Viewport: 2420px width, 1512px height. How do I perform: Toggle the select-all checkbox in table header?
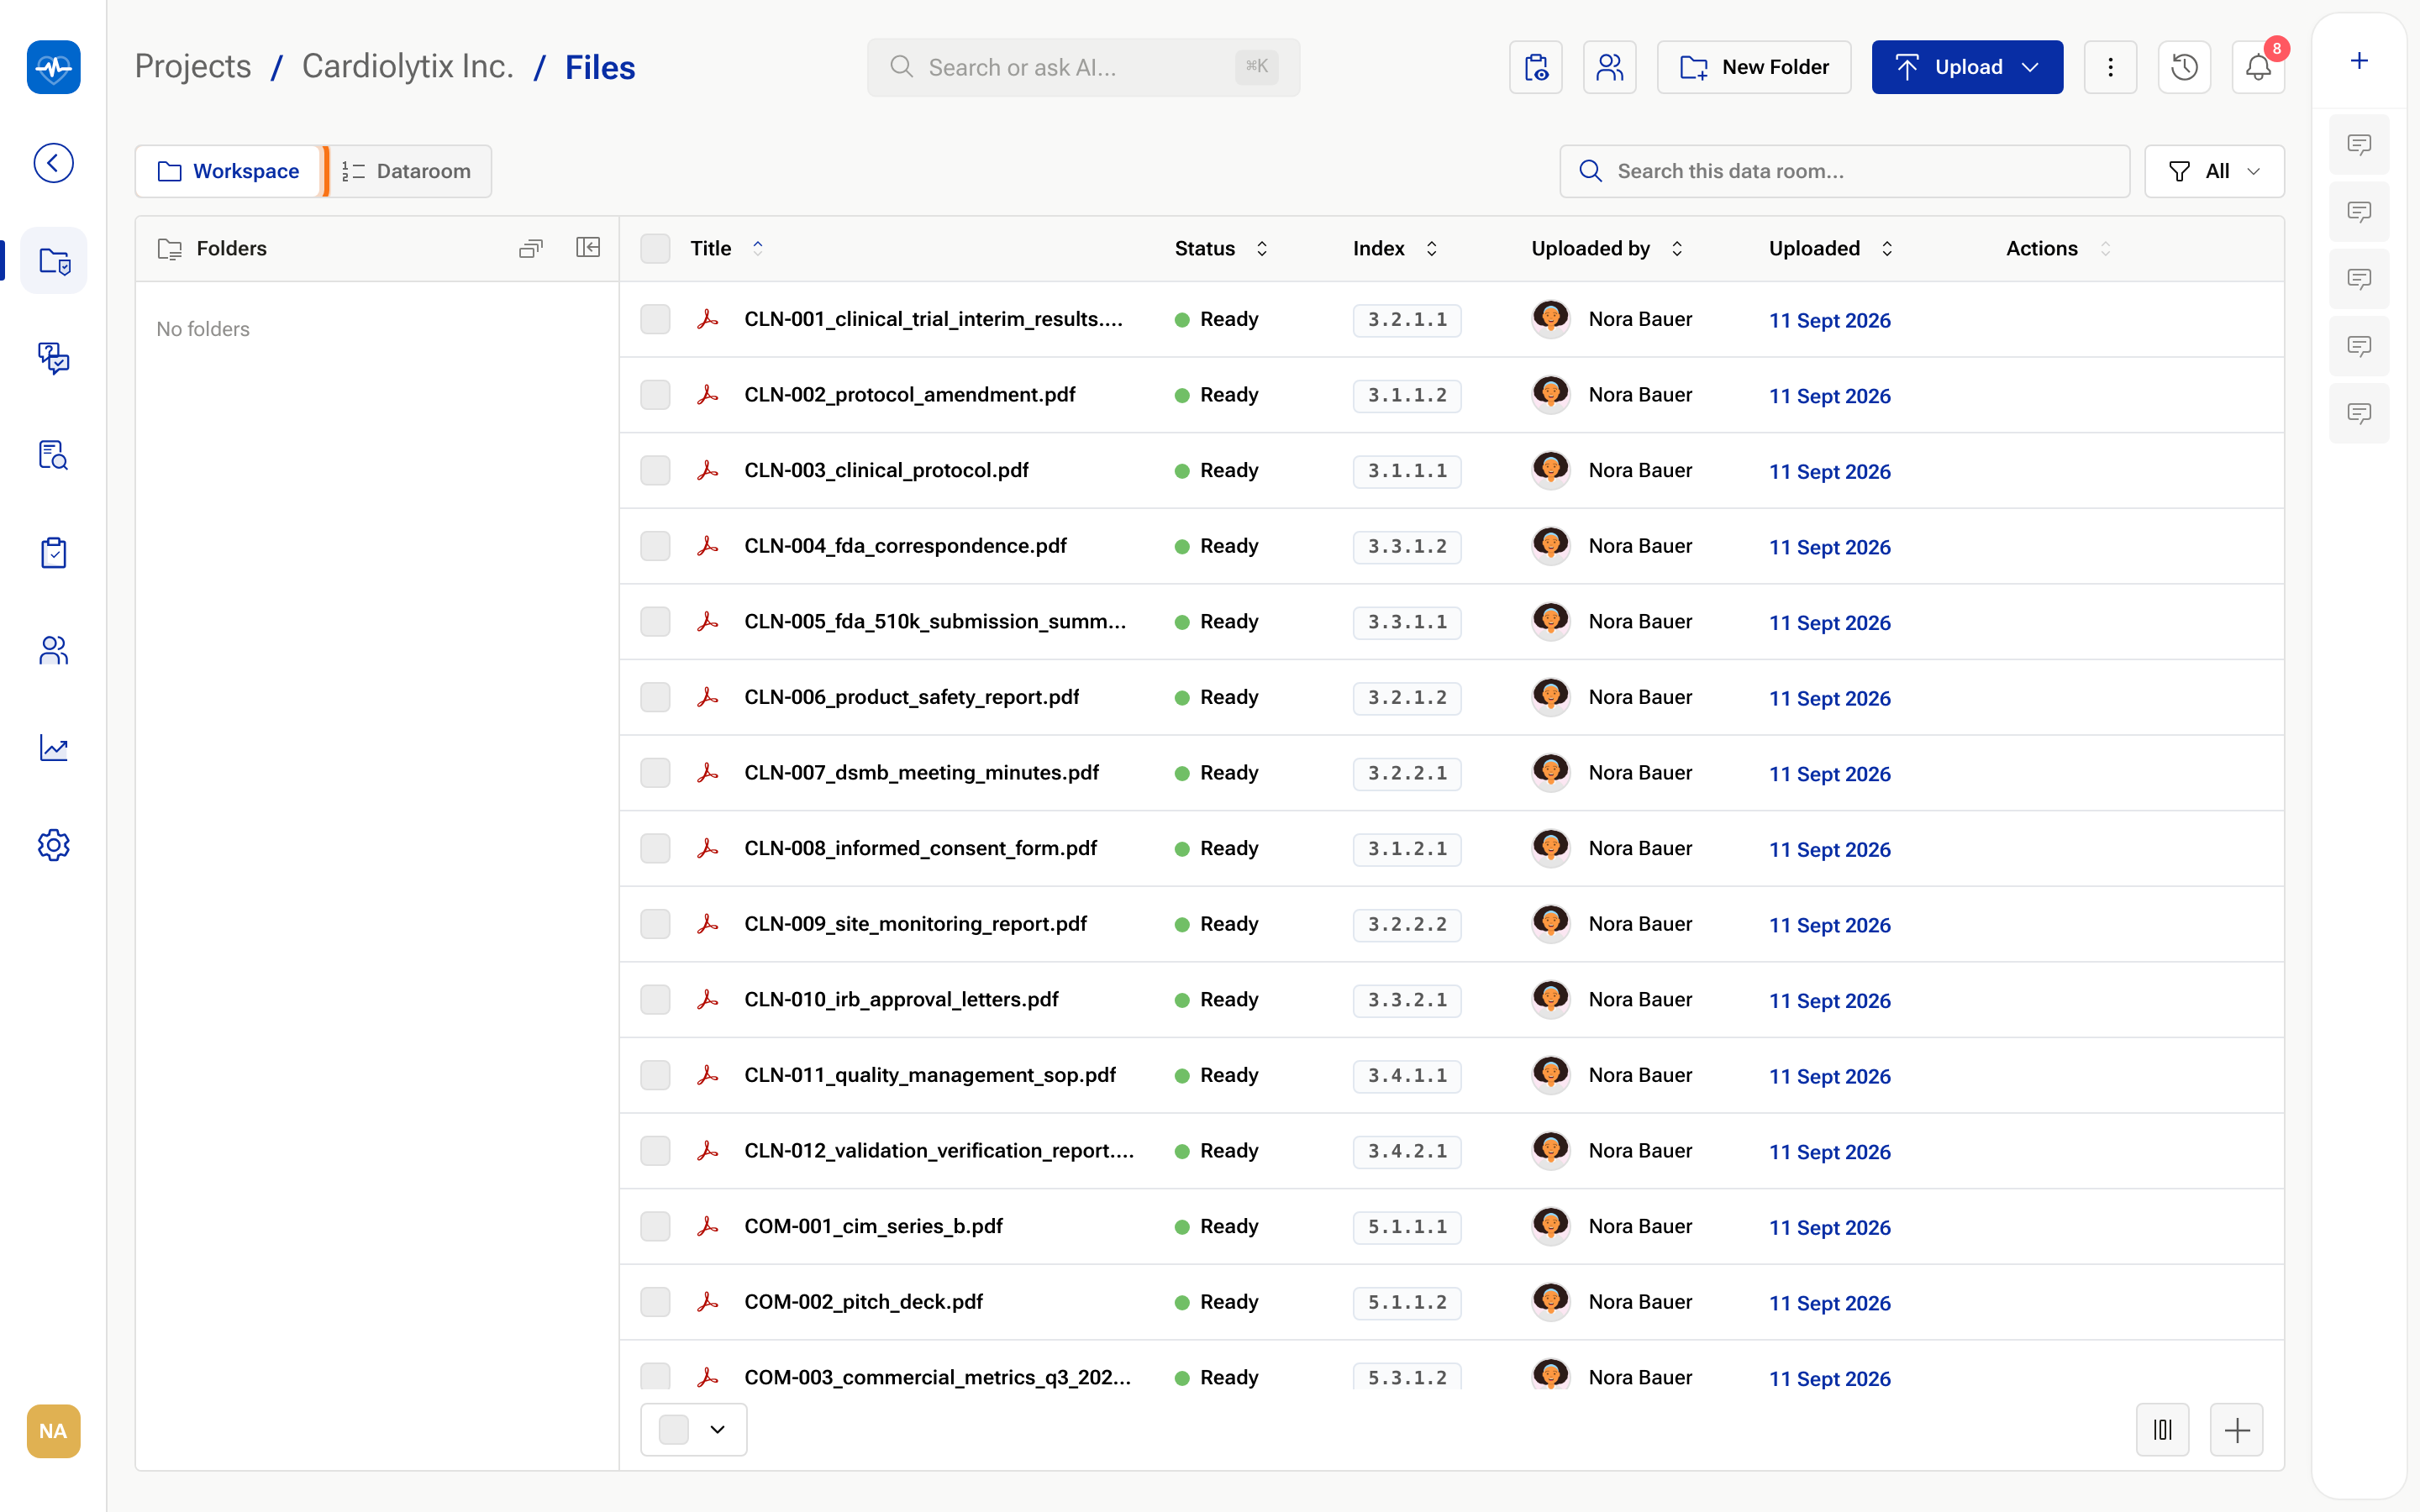coord(655,248)
